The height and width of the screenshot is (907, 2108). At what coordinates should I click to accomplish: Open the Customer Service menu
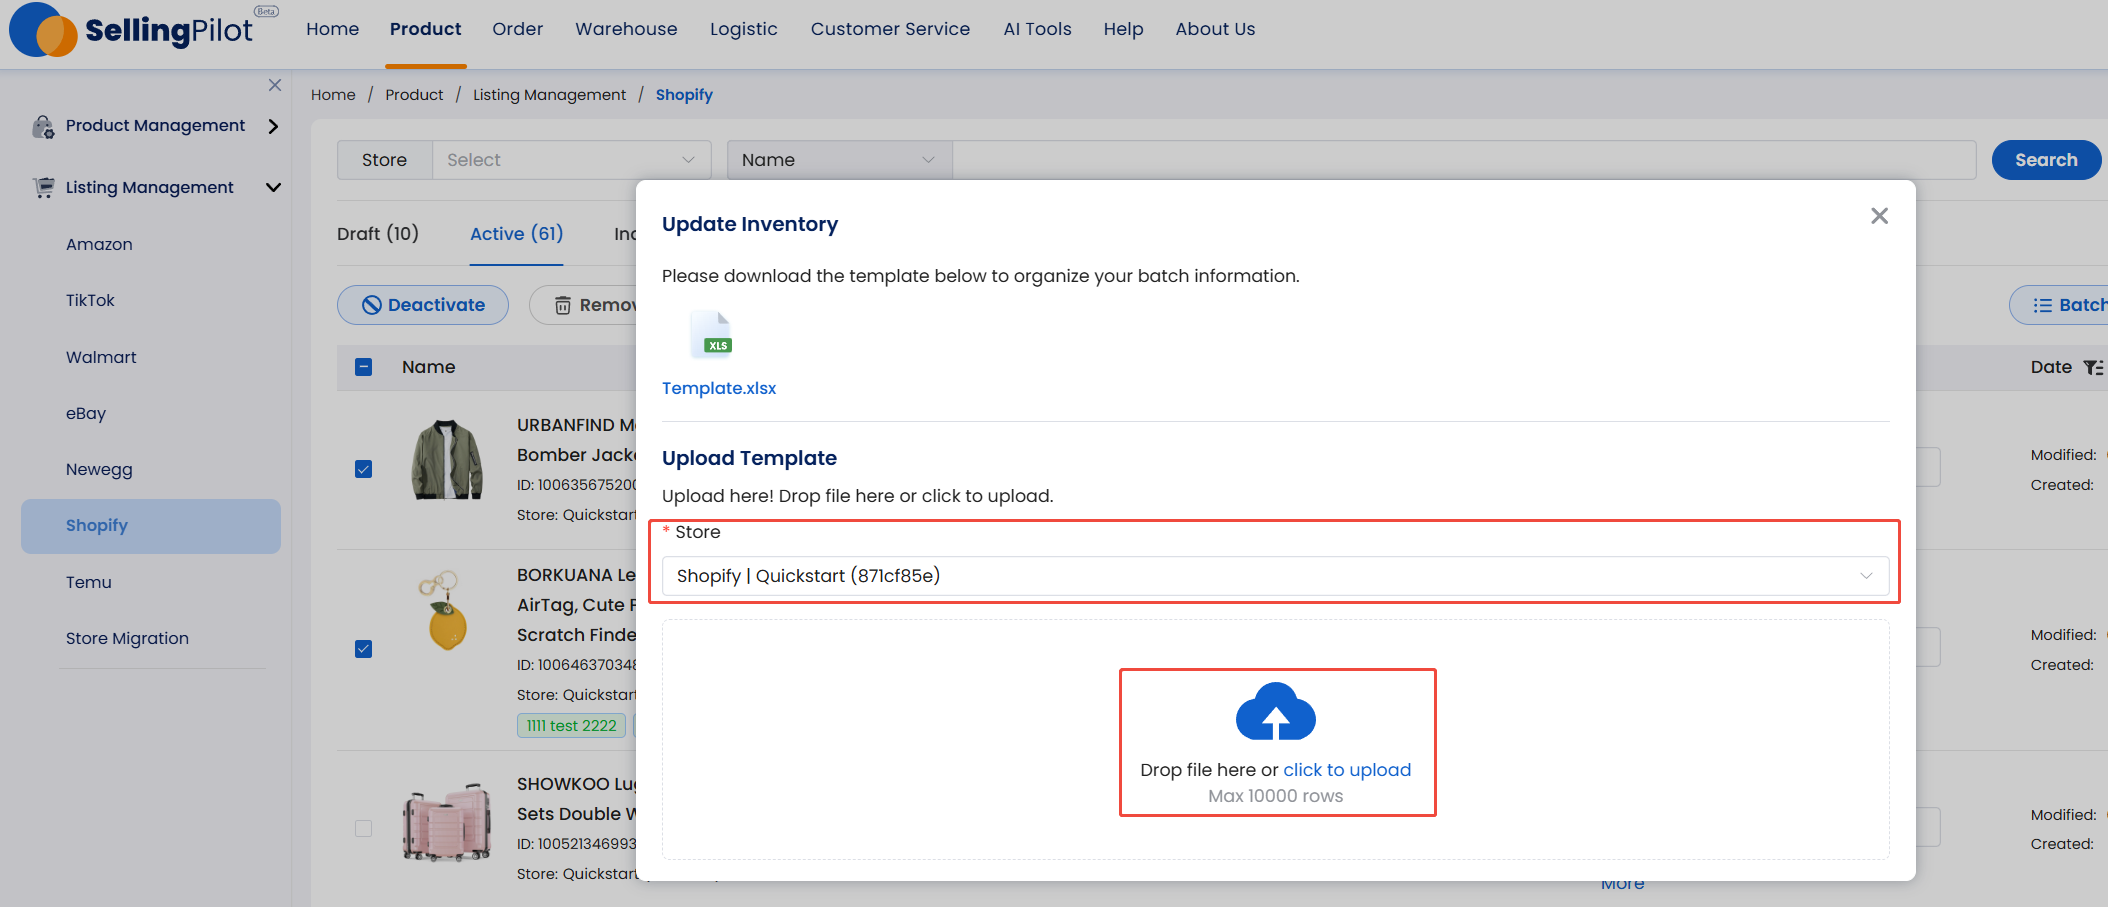(x=890, y=29)
